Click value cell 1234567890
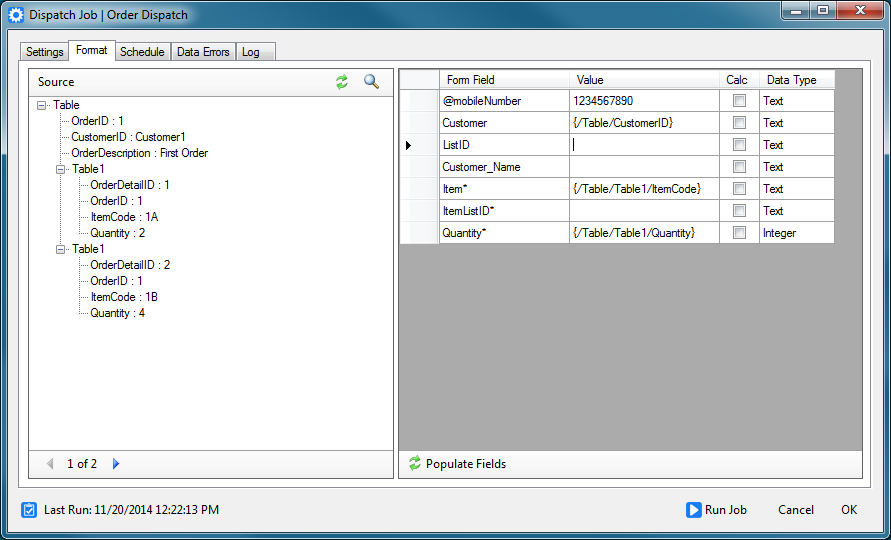Viewport: 891px width, 540px height. [644, 101]
